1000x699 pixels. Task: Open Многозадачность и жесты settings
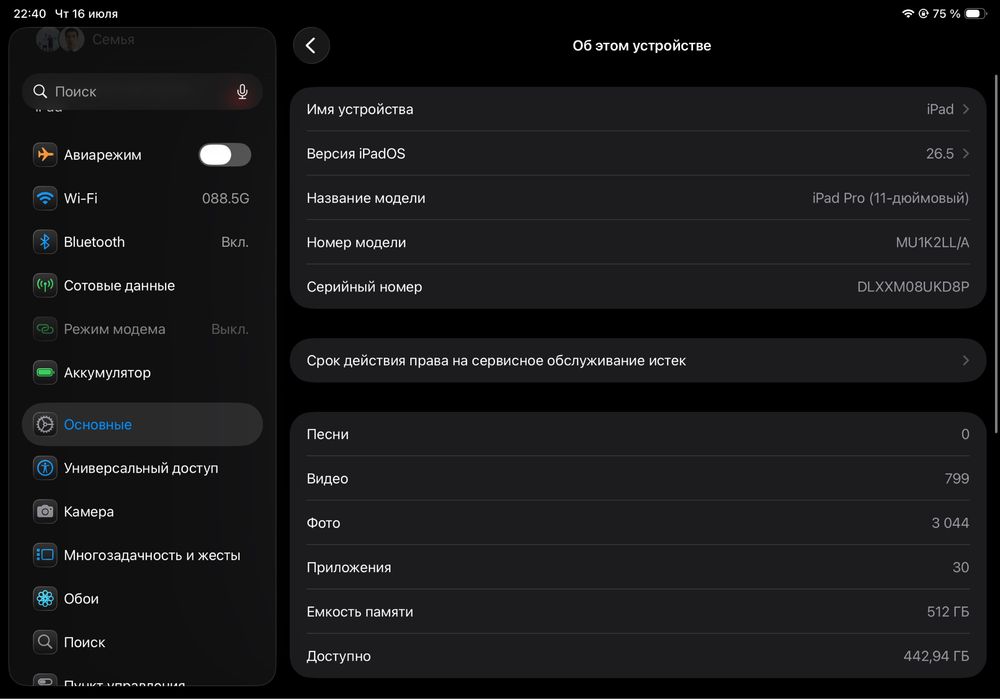click(x=142, y=555)
